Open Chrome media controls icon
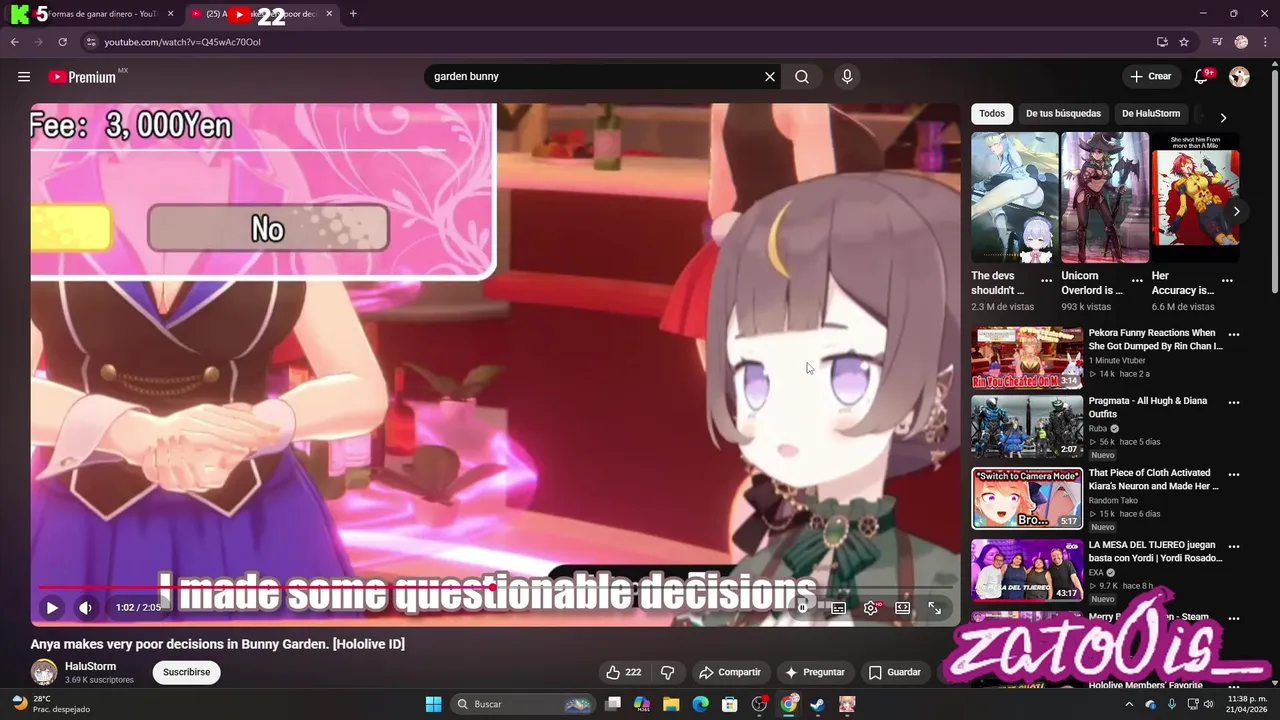This screenshot has width=1280, height=720. [x=1217, y=42]
